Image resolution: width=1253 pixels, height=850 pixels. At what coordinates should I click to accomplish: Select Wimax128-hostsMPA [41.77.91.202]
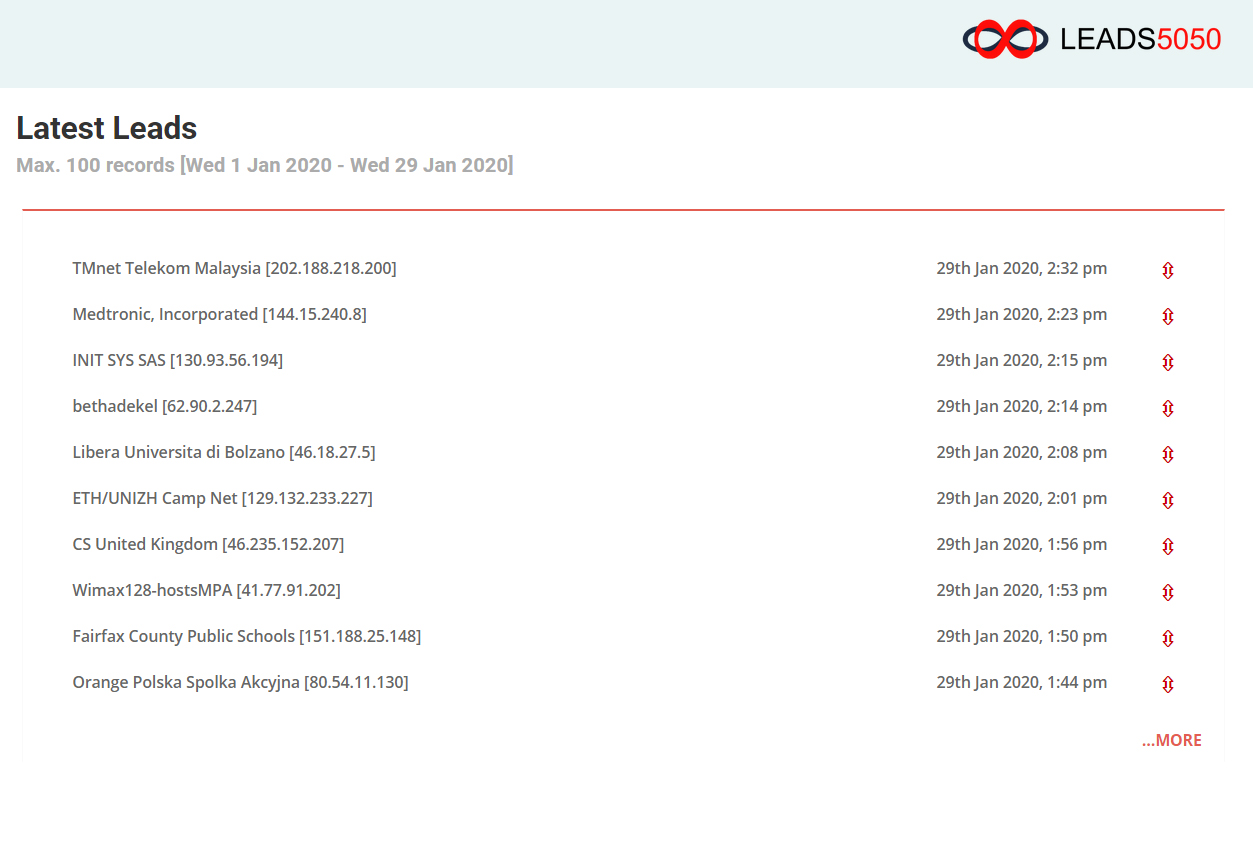tap(206, 590)
